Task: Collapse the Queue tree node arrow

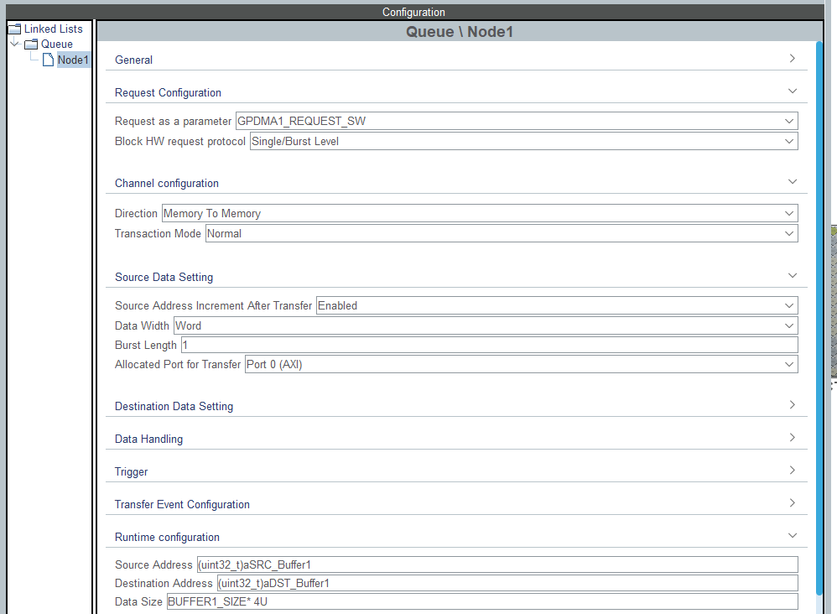Action: 15,43
